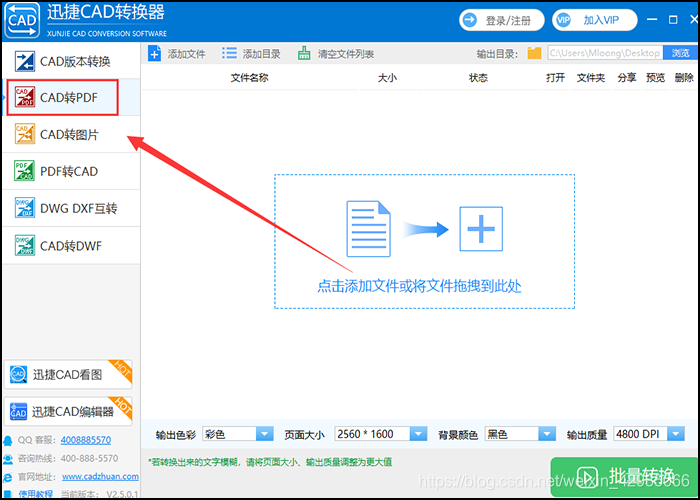700x500 pixels.
Task: Click the green broom clear icon
Action: coord(304,54)
